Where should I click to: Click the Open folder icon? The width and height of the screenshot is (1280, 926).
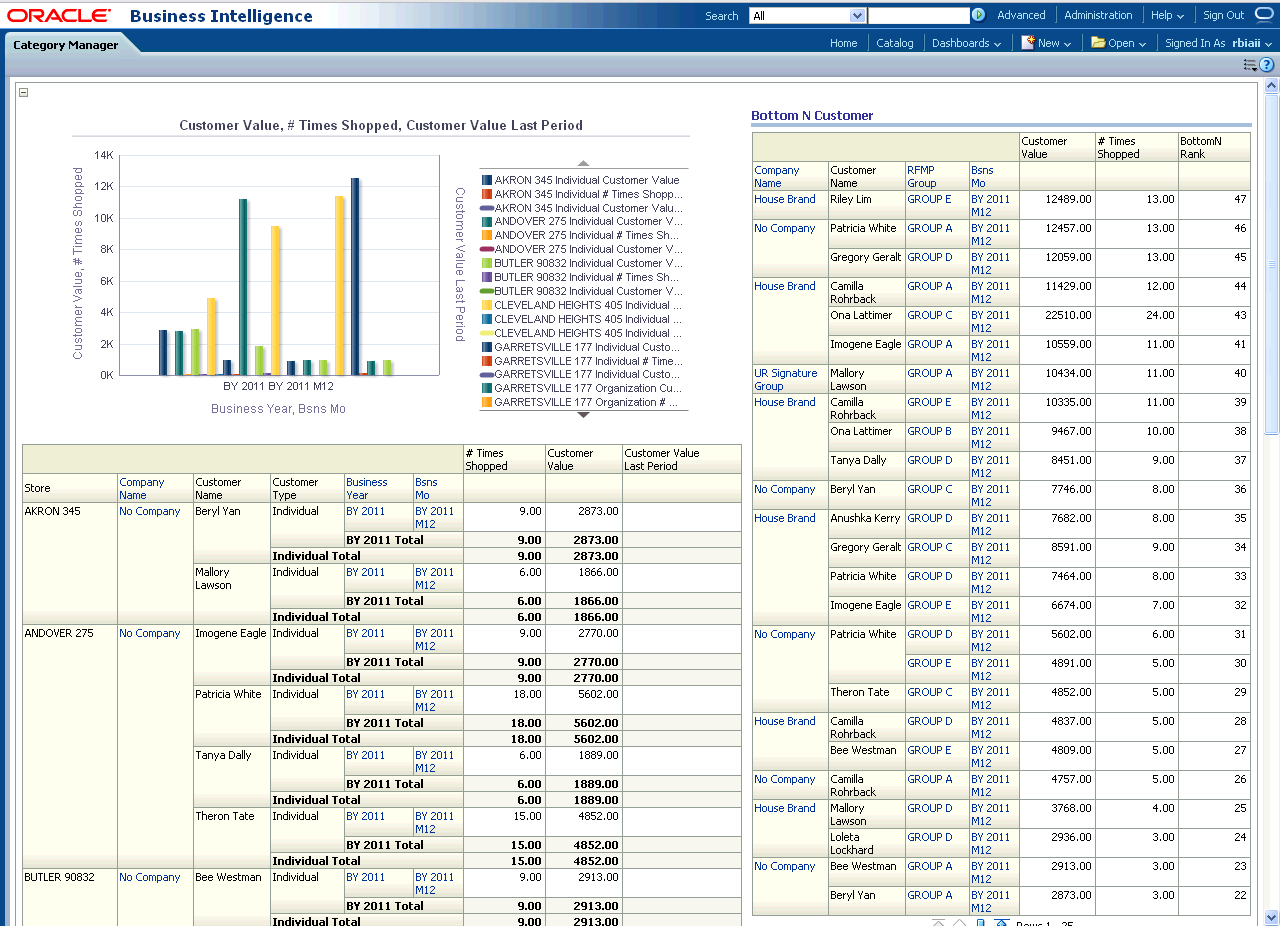coord(1098,43)
